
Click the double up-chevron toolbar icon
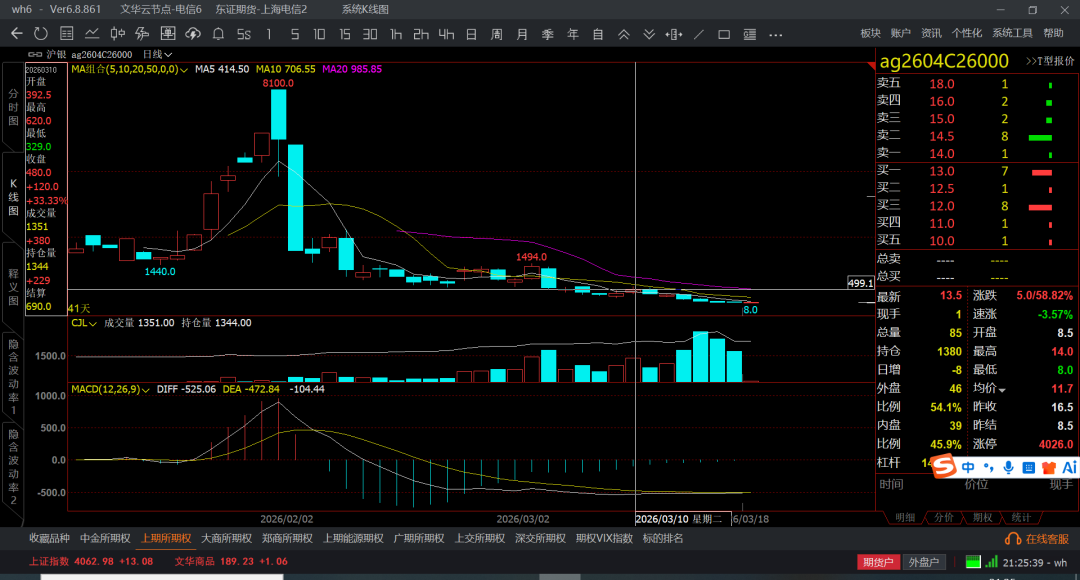point(623,34)
